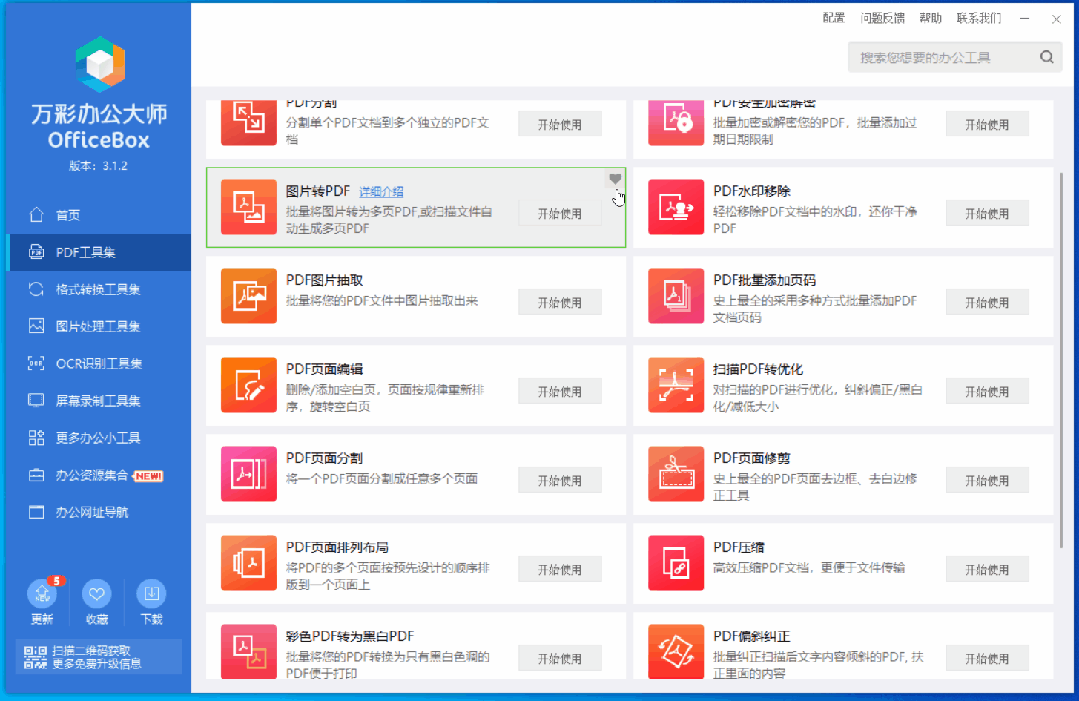
Task: Click 开始使用 for PDF倾斜纠正
Action: [987, 658]
